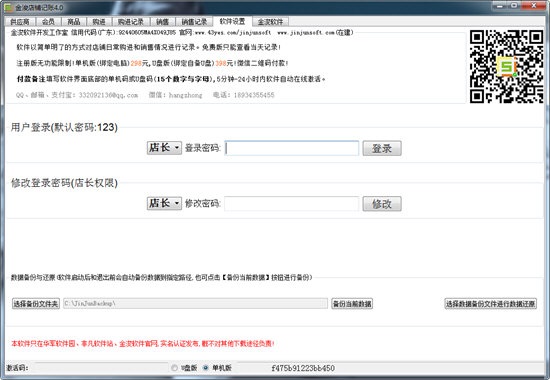The height and width of the screenshot is (380, 550).
Task: Click the app icon in title bar
Action: 8,7
